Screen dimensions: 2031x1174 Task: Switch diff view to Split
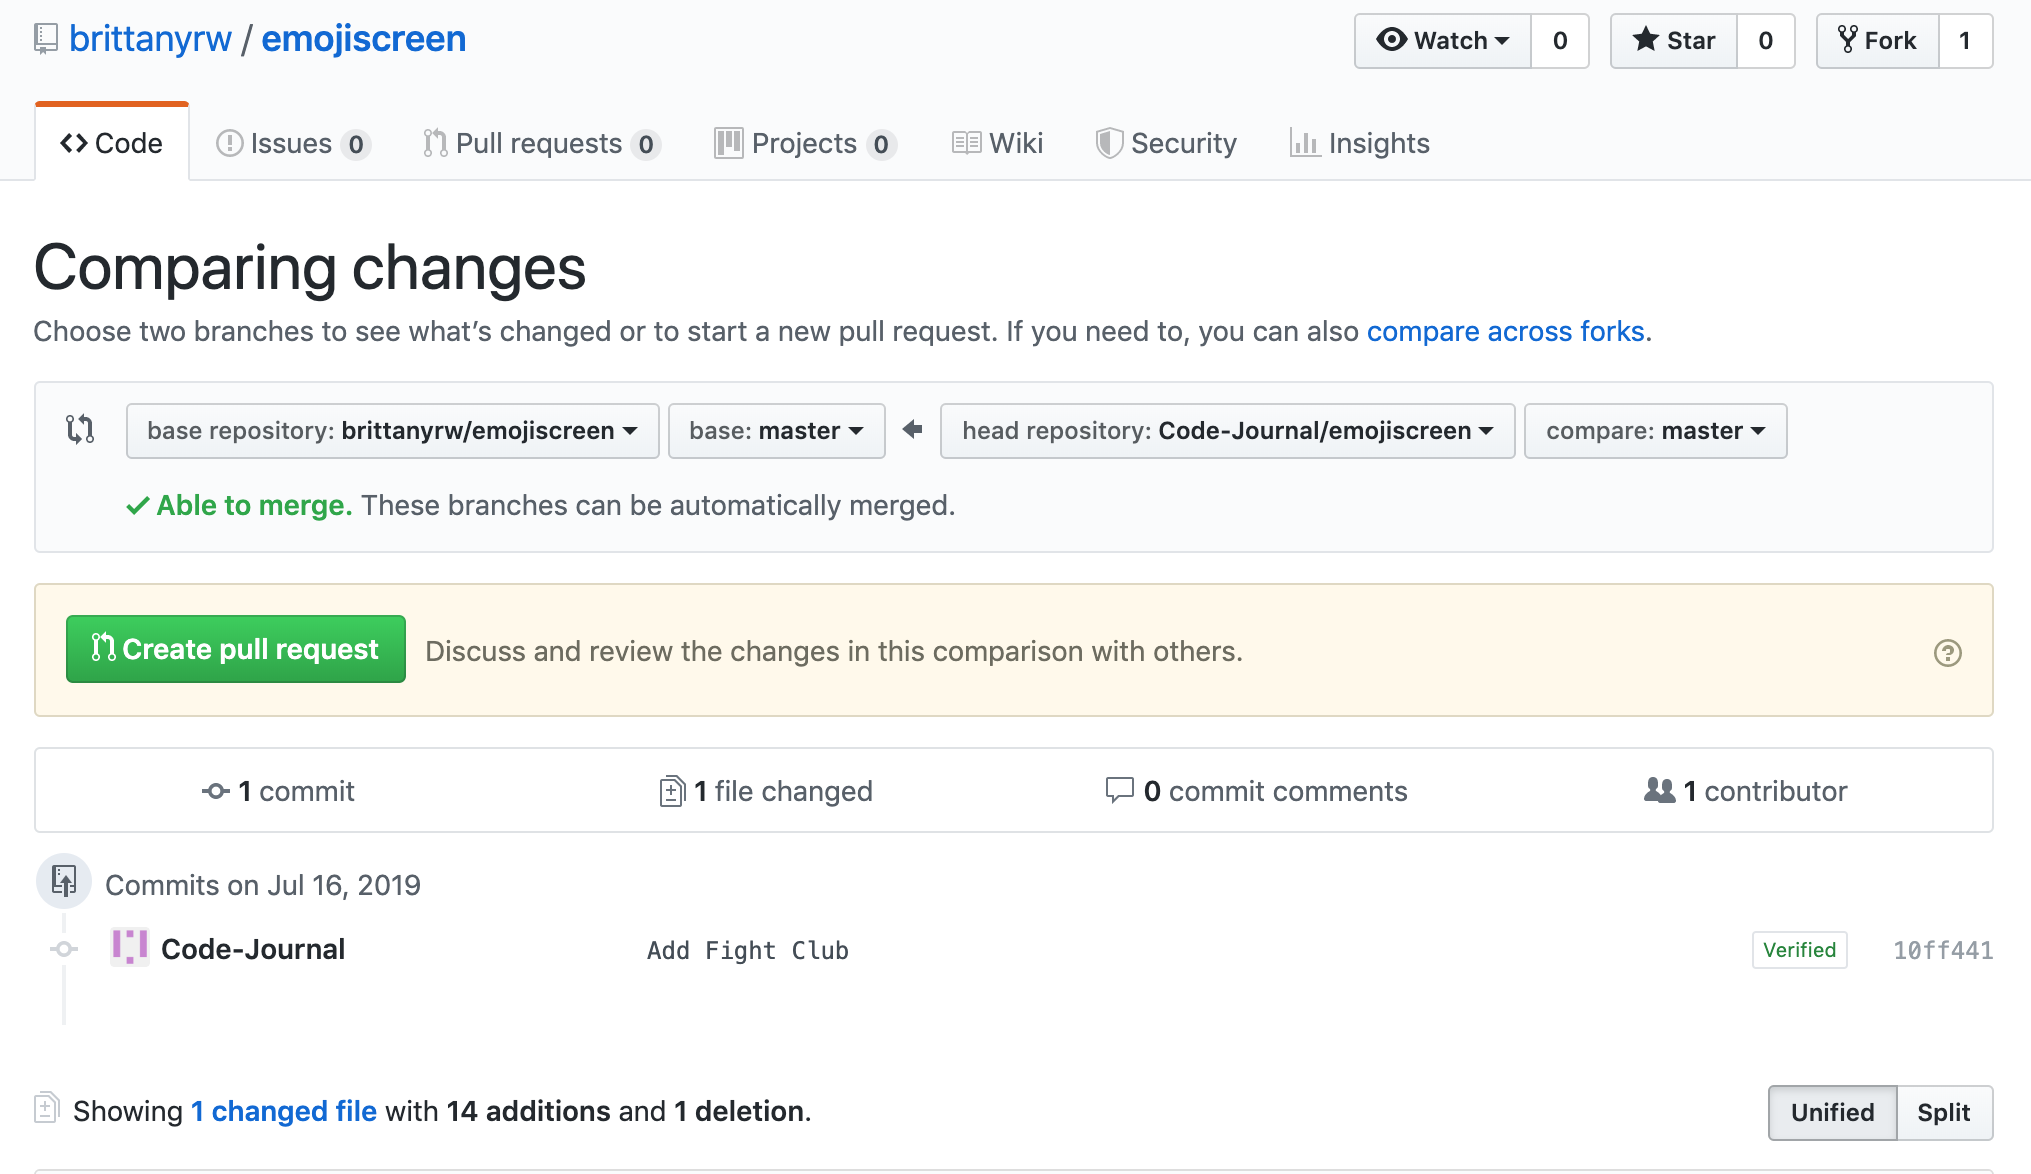(1943, 1112)
